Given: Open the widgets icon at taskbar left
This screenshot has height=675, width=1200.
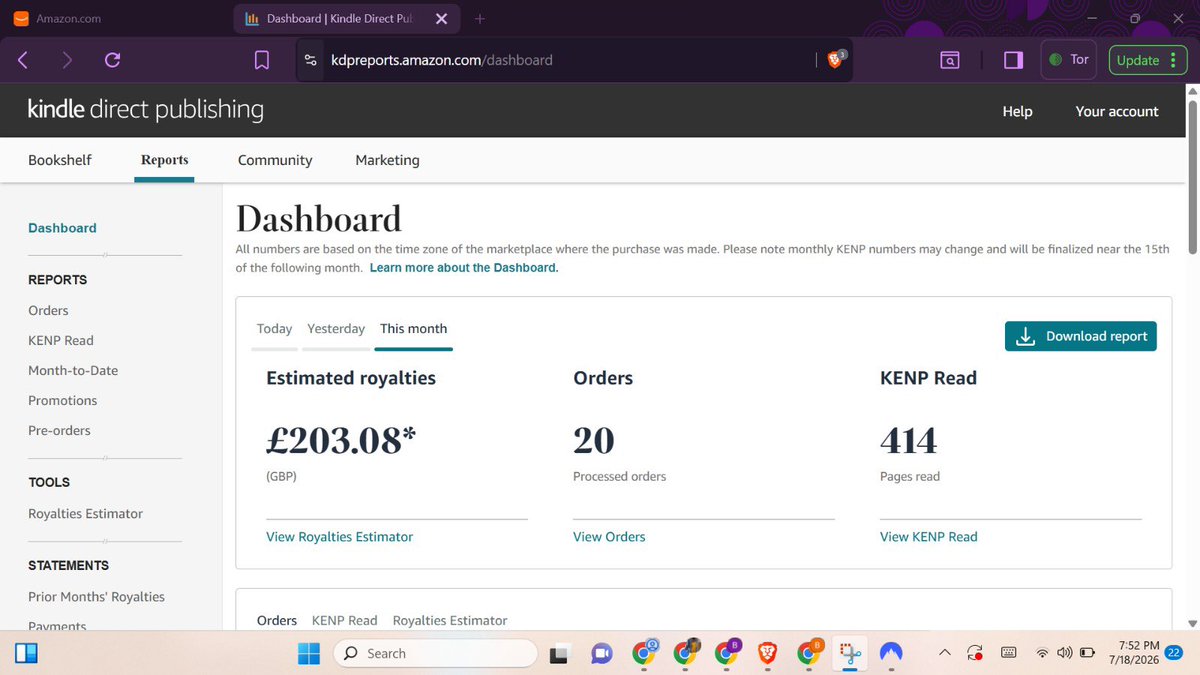Looking at the screenshot, I should pos(26,653).
